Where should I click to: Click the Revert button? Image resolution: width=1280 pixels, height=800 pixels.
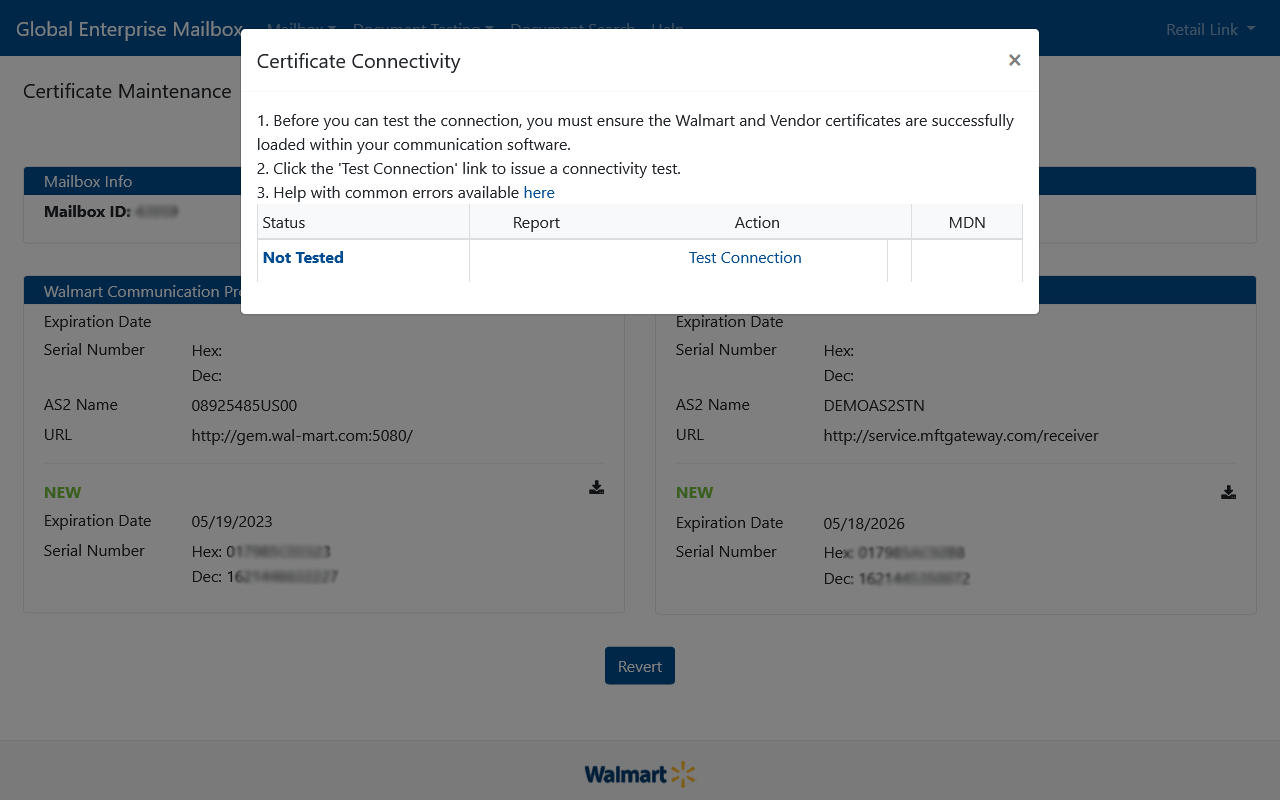click(640, 666)
